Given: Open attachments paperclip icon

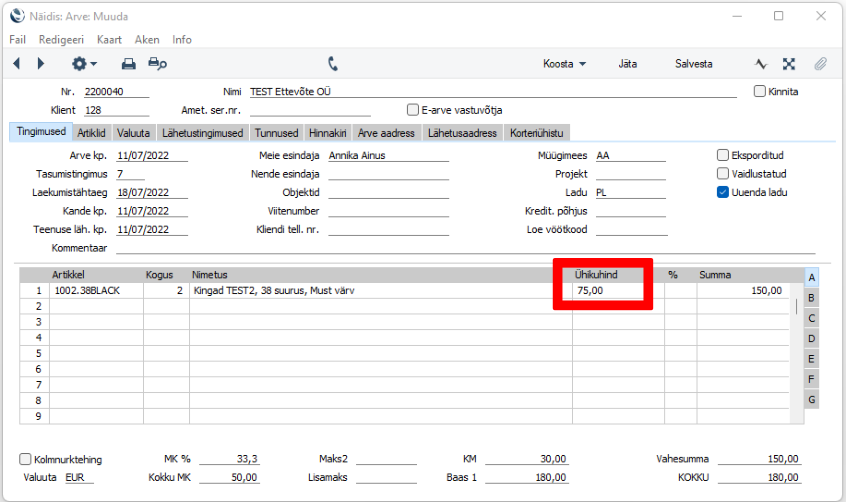Looking at the screenshot, I should [821, 64].
